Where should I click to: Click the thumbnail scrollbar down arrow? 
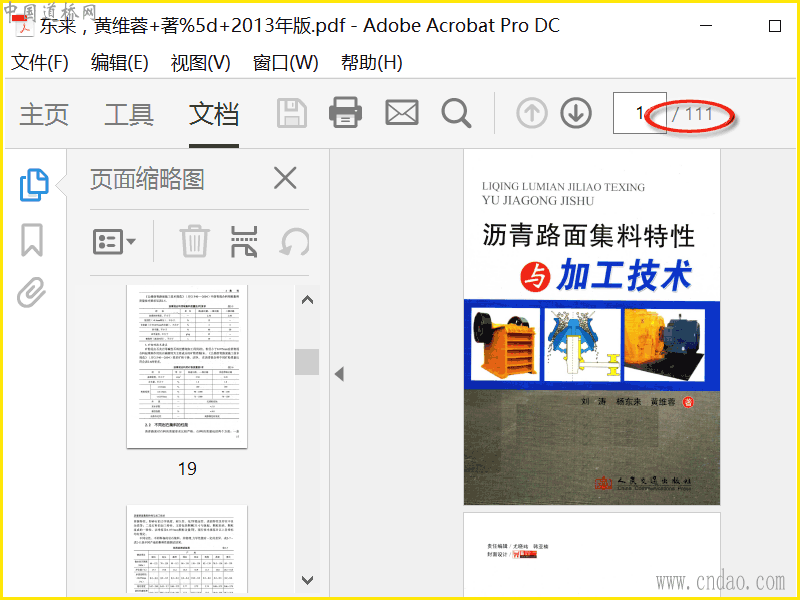tap(307, 580)
